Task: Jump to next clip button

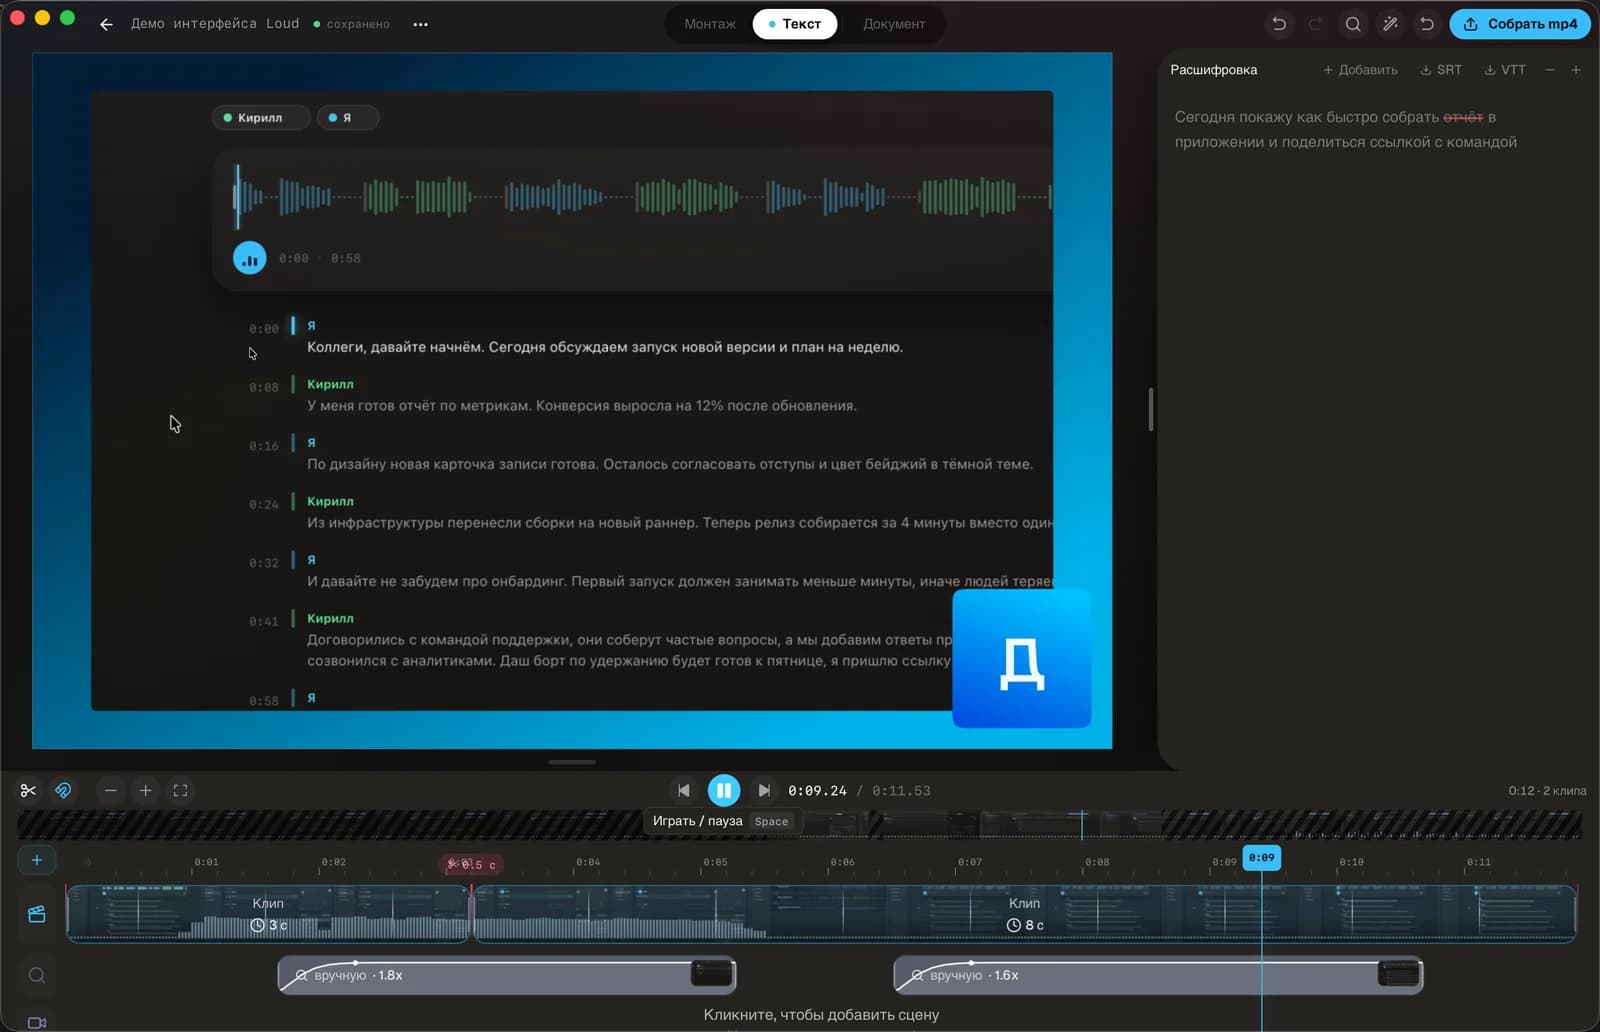Action: pos(764,790)
